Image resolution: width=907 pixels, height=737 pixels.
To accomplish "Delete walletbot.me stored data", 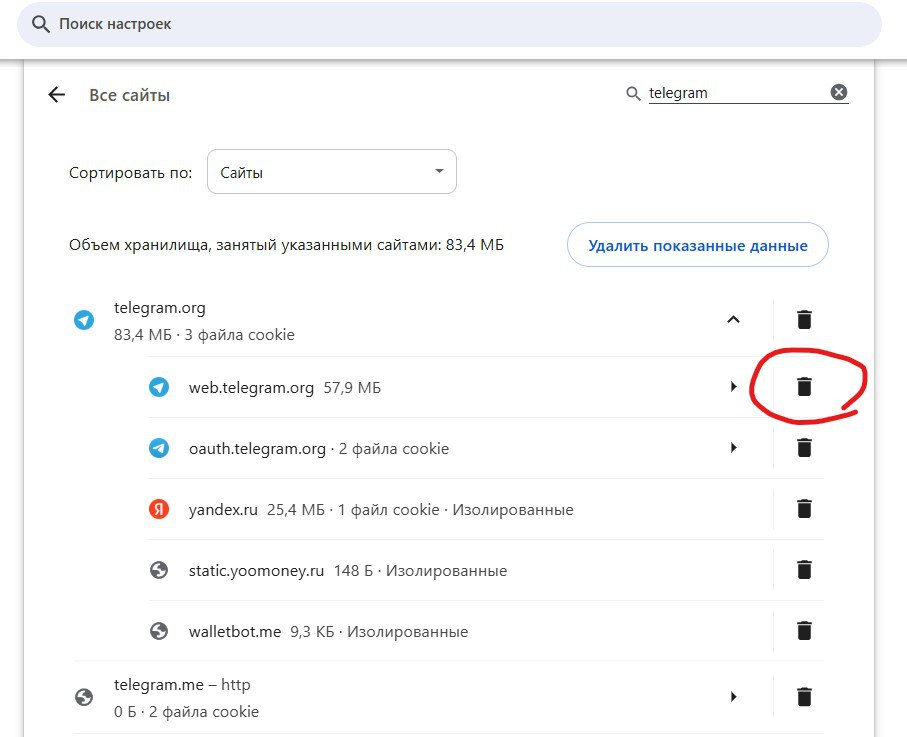I will [804, 631].
